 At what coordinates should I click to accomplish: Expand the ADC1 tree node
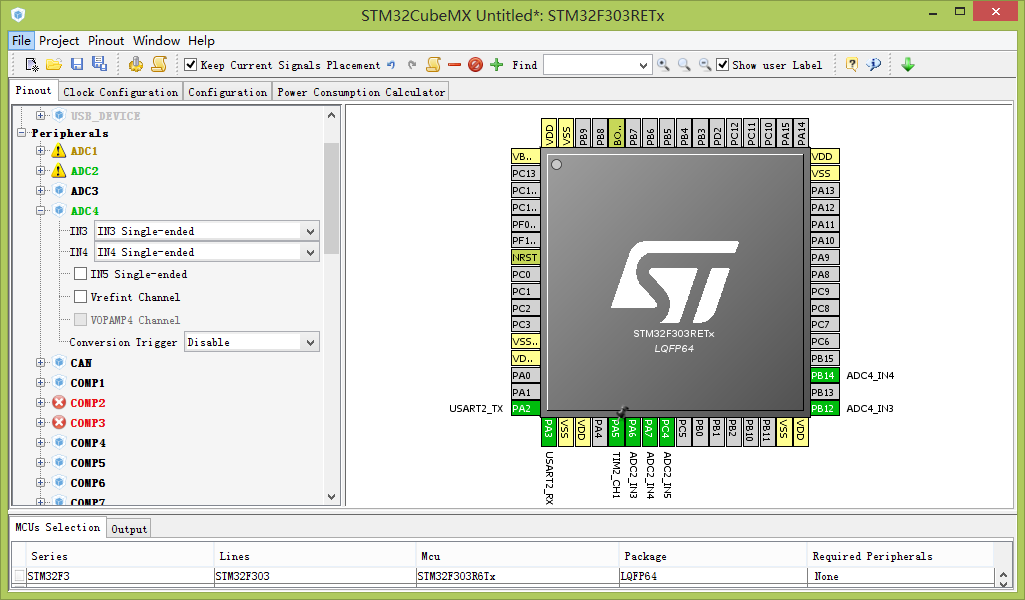pos(41,150)
